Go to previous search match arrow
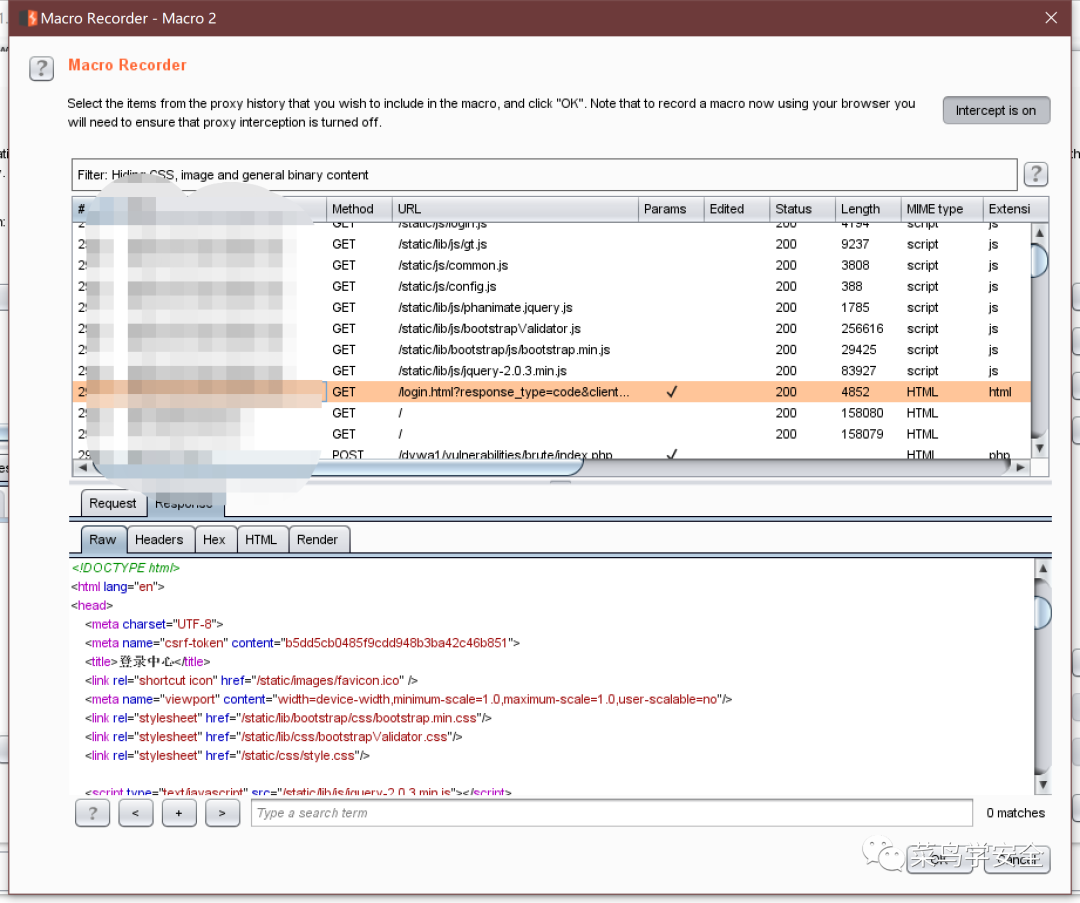Image resolution: width=1080 pixels, height=903 pixels. pyautogui.click(x=135, y=813)
